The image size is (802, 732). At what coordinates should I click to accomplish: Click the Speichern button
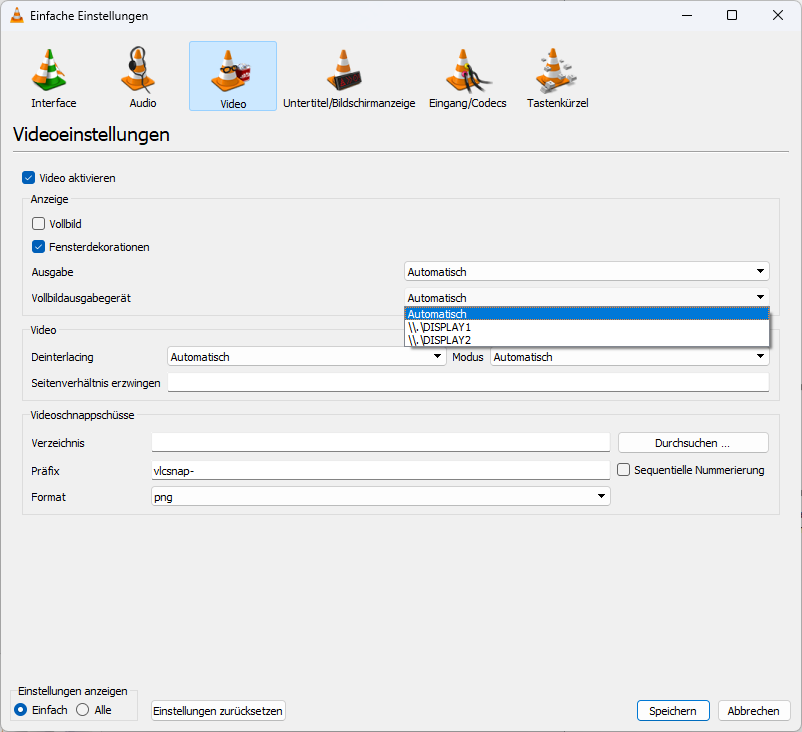[x=673, y=711]
